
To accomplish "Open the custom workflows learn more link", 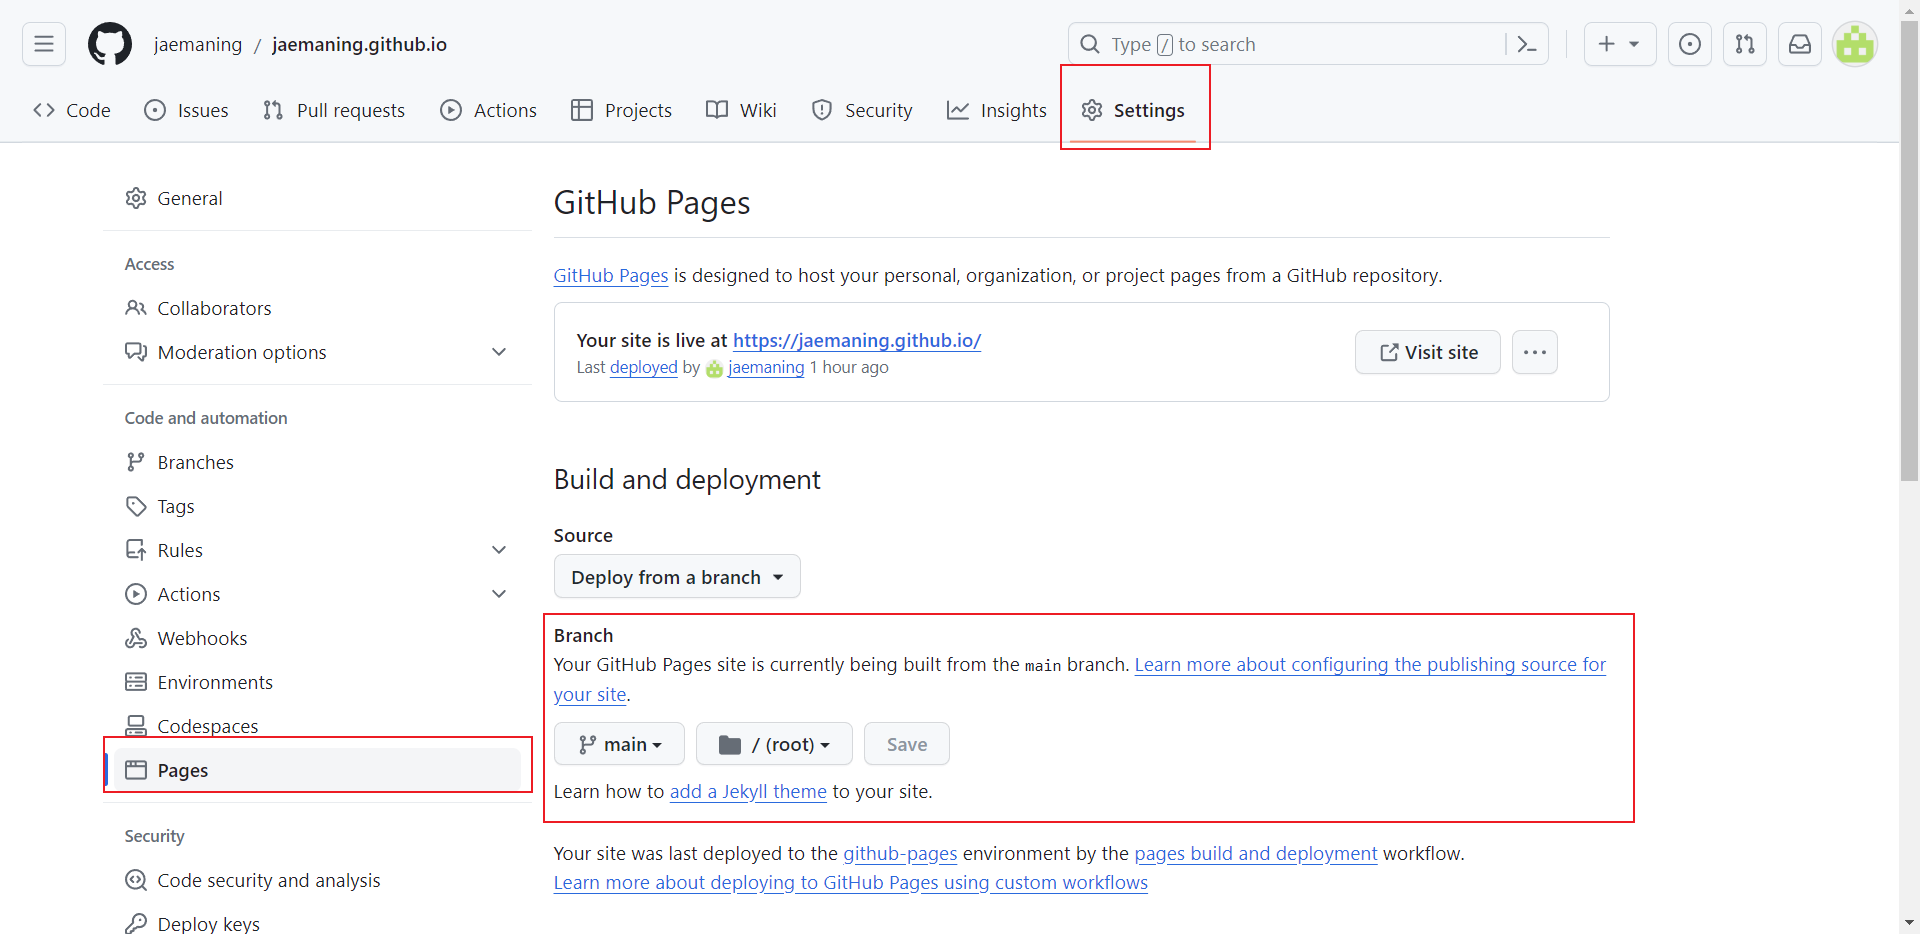I will pyautogui.click(x=851, y=882).
